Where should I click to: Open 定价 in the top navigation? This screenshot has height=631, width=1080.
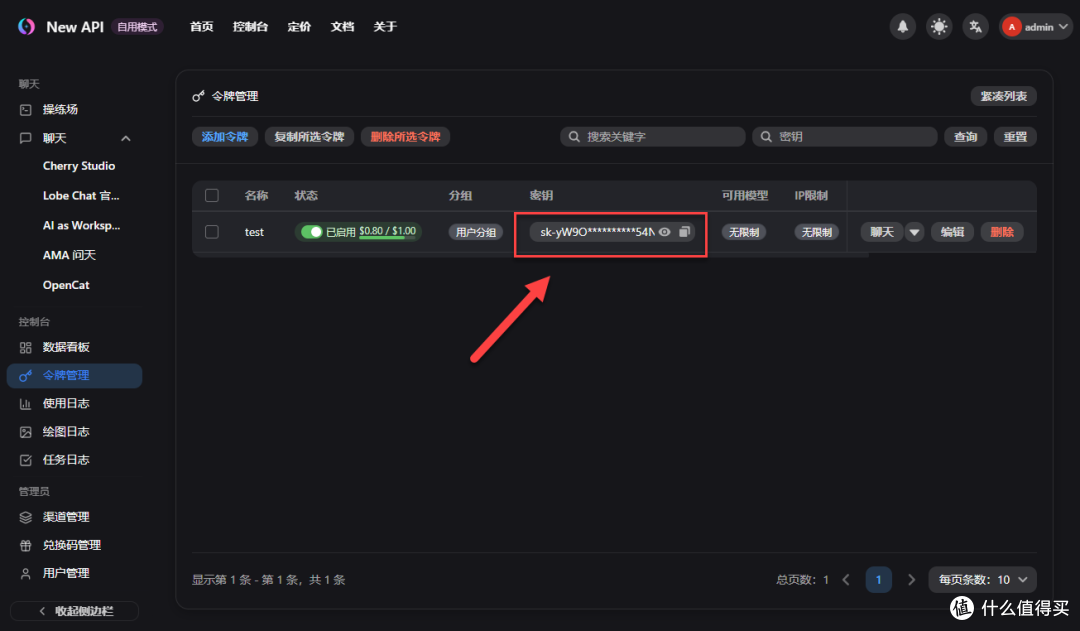(x=299, y=27)
